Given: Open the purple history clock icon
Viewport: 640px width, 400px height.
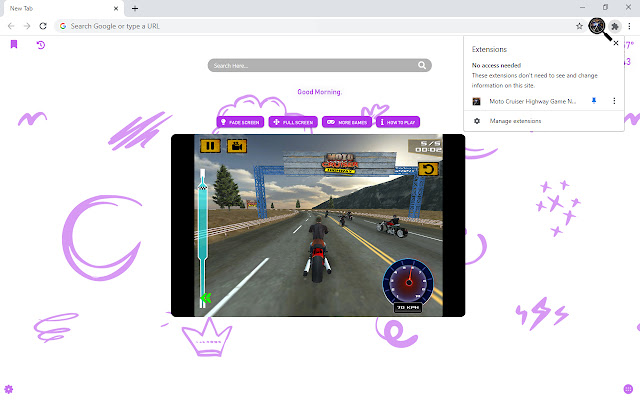Looking at the screenshot, I should pyautogui.click(x=41, y=44).
